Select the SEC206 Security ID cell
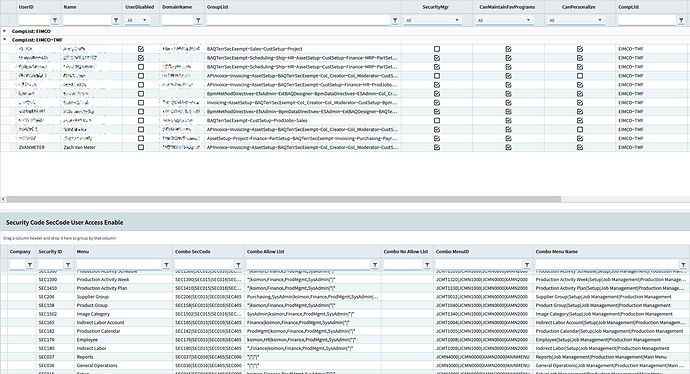 pos(55,297)
